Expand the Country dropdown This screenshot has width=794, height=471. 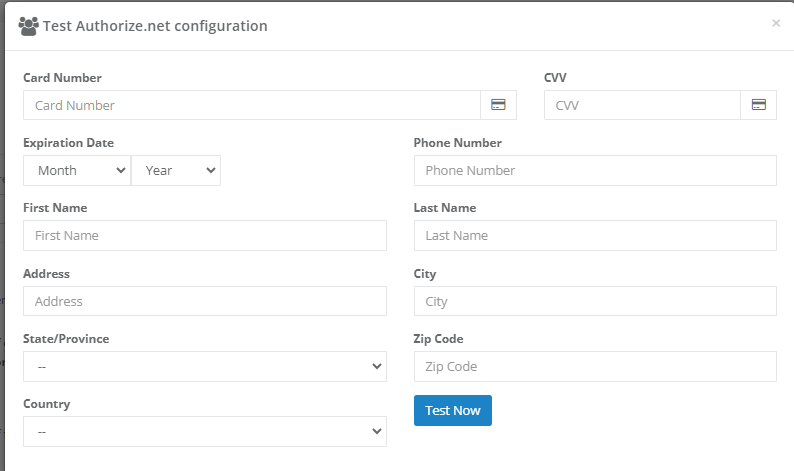click(204, 432)
